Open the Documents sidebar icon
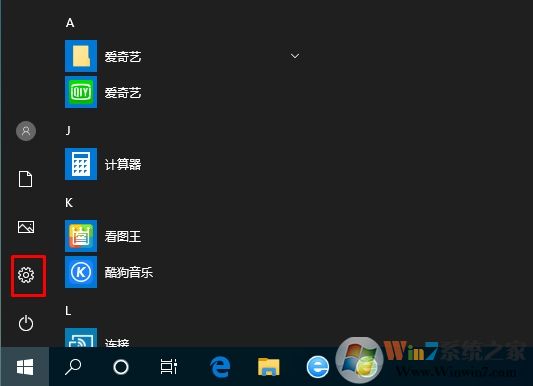The height and width of the screenshot is (386, 533). coord(25,179)
